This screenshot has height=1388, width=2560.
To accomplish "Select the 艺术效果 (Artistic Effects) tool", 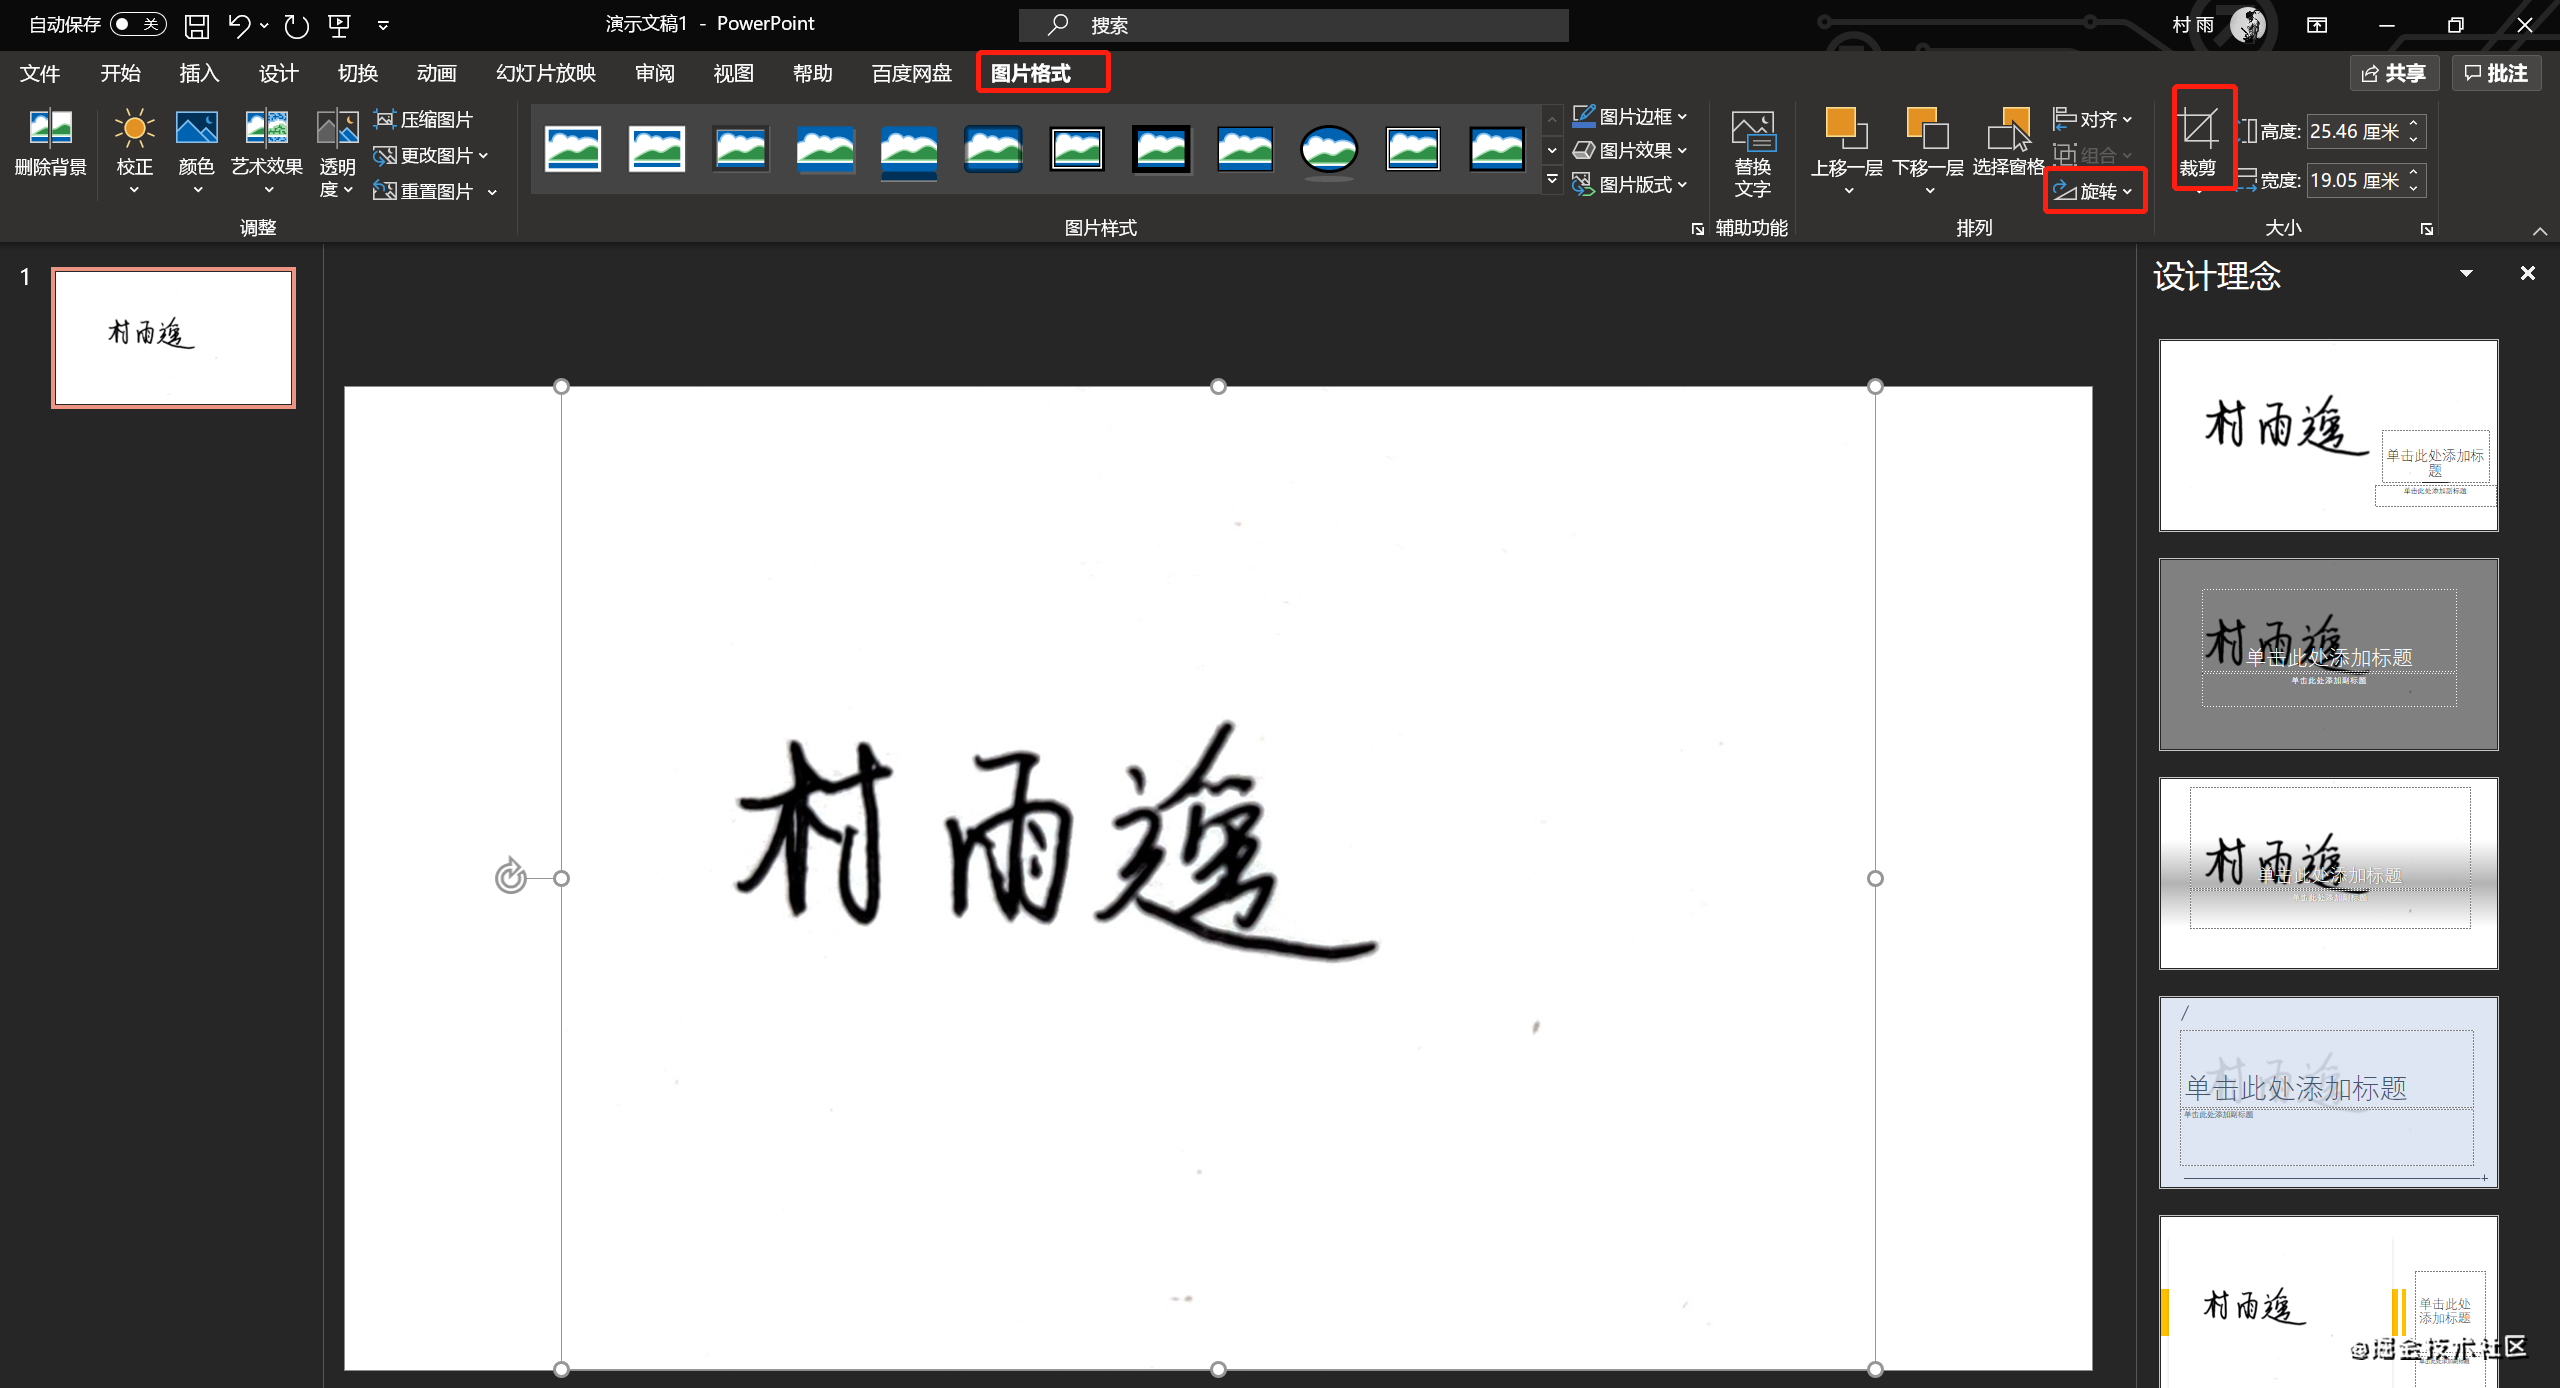I will [x=265, y=150].
